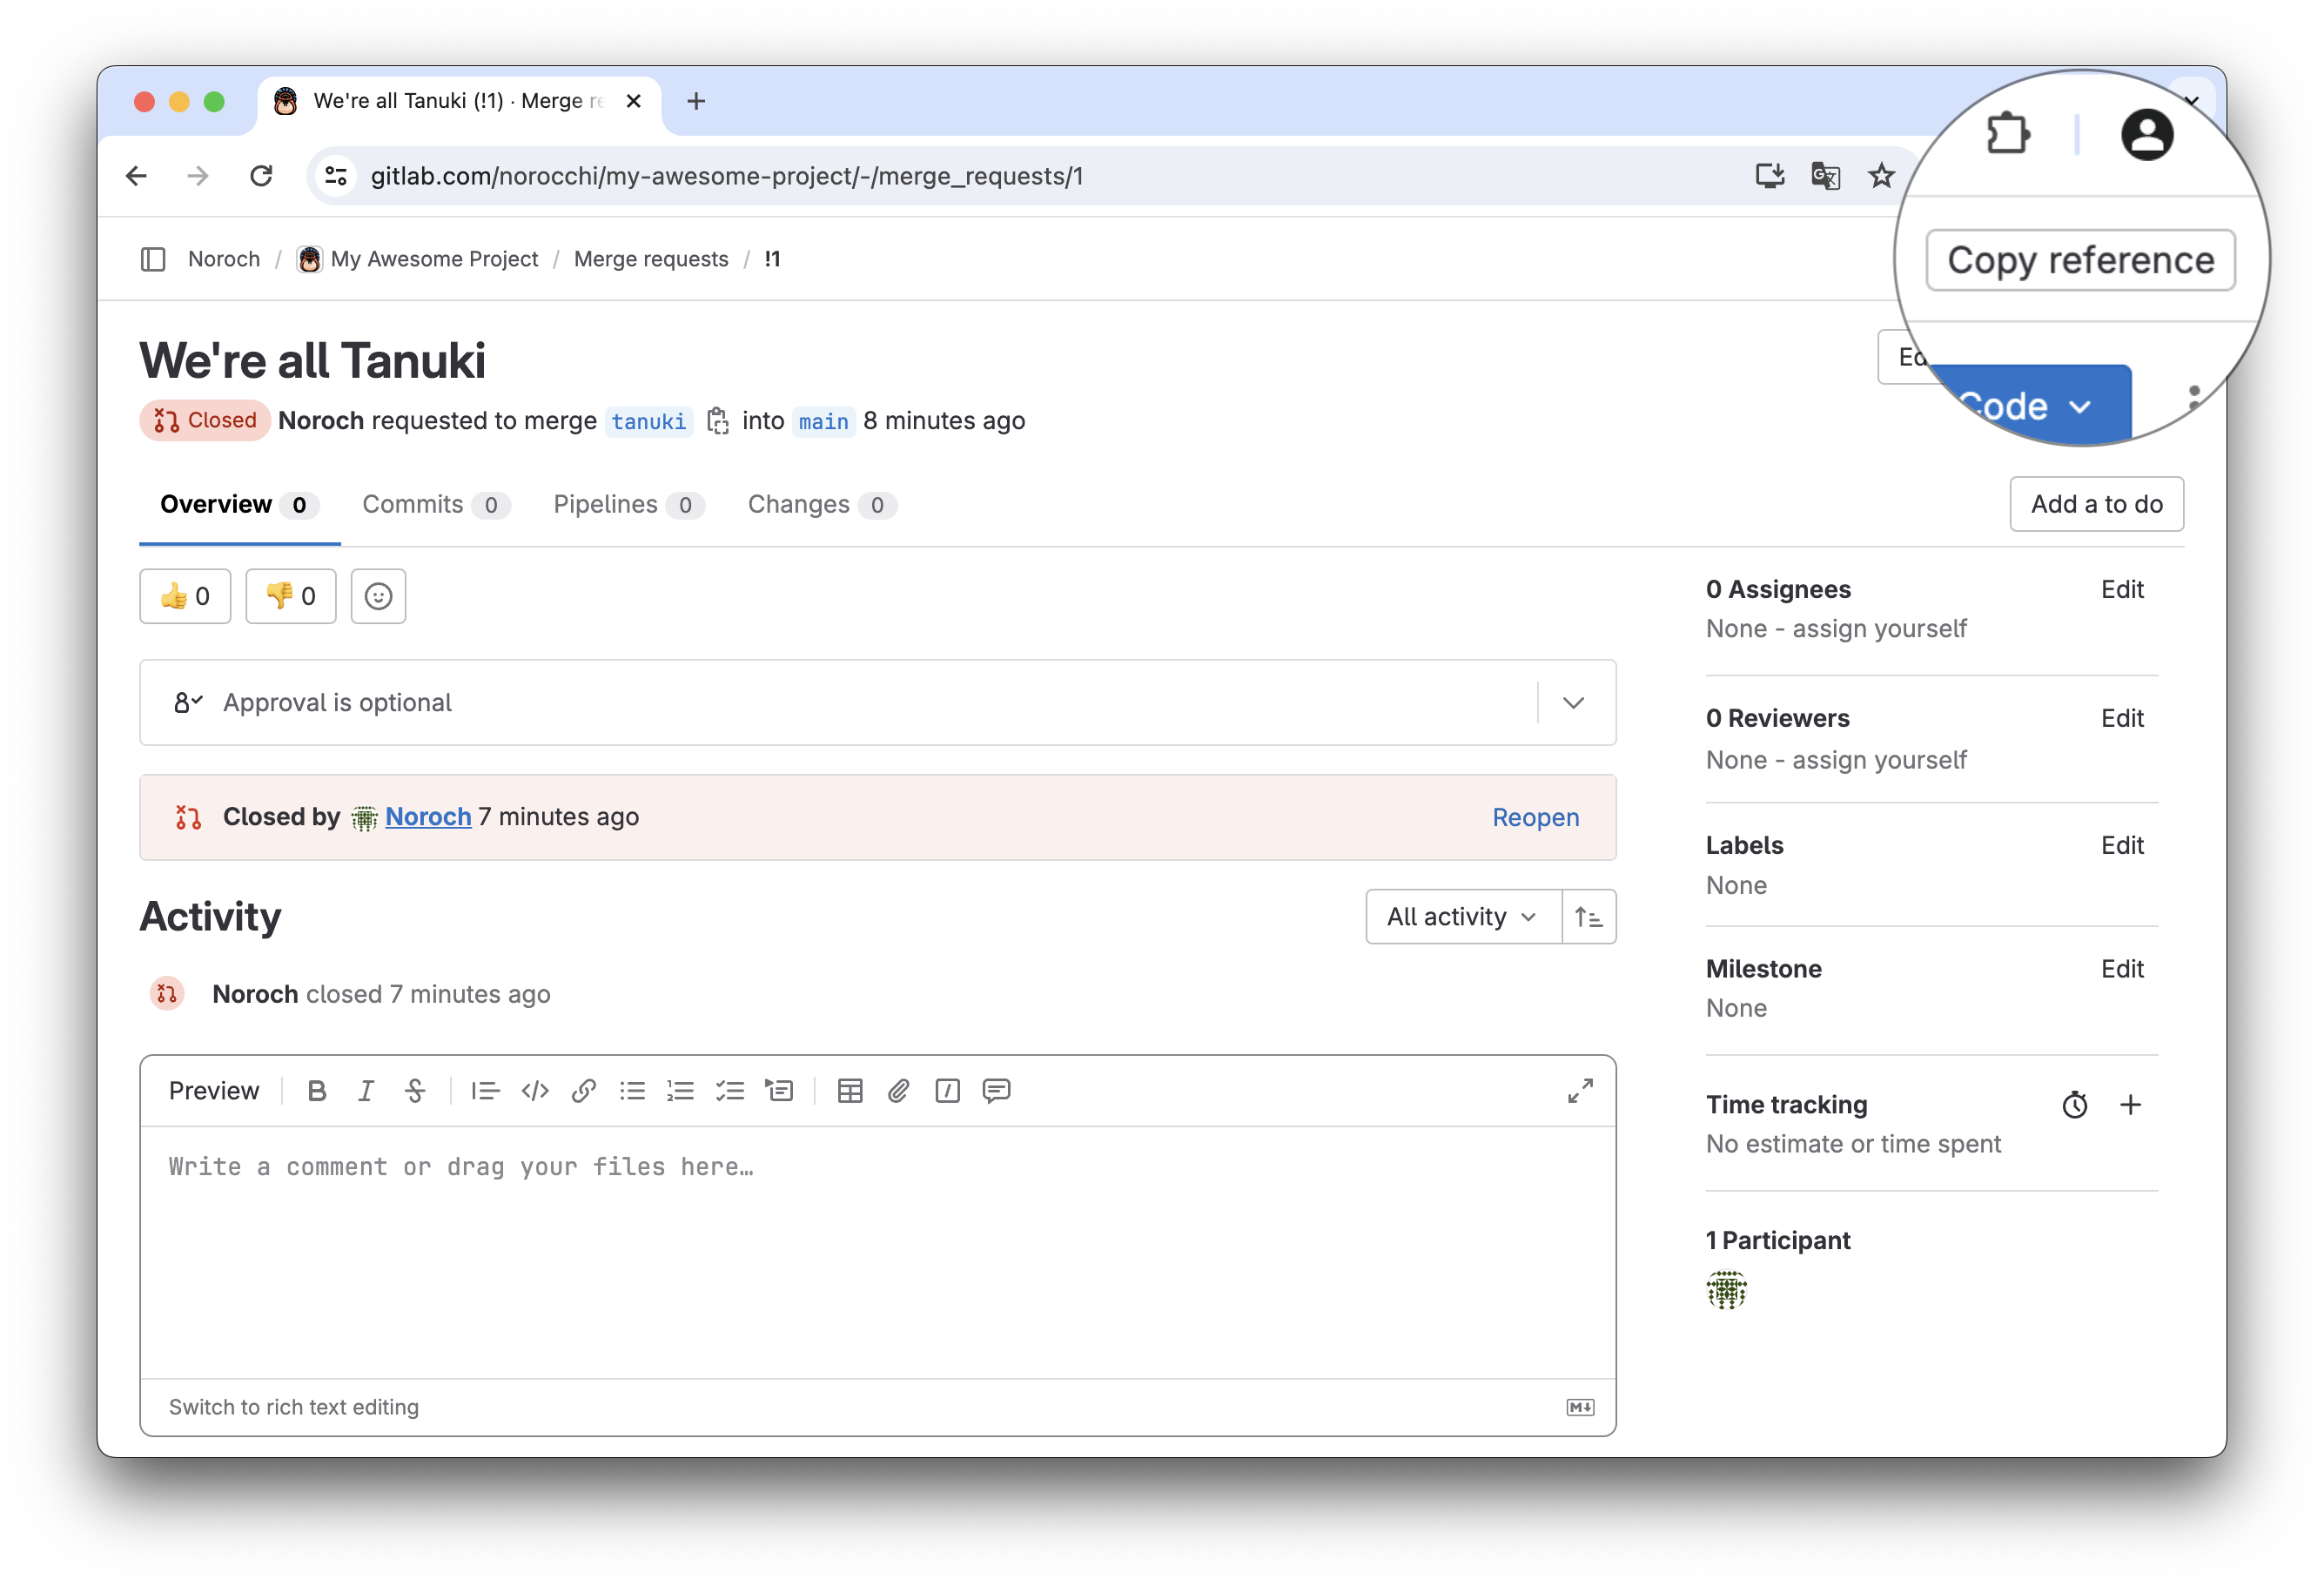2324x1586 pixels.
Task: Reopen the closed merge request
Action: pyautogui.click(x=1535, y=818)
